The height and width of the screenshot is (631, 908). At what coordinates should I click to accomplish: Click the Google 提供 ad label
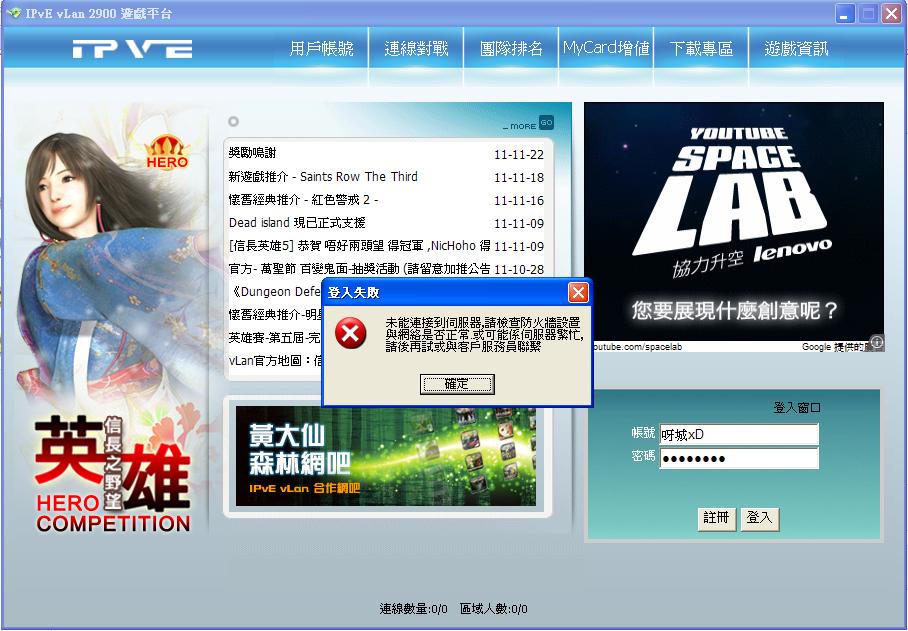point(836,347)
